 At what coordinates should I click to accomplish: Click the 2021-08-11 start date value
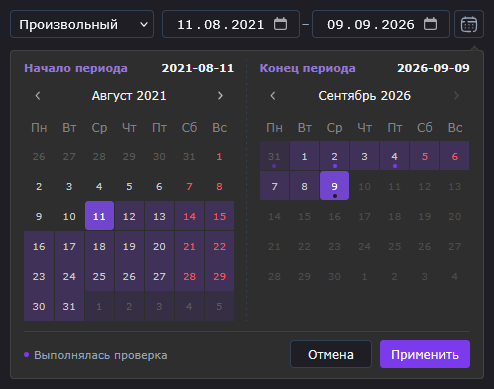[x=198, y=68]
